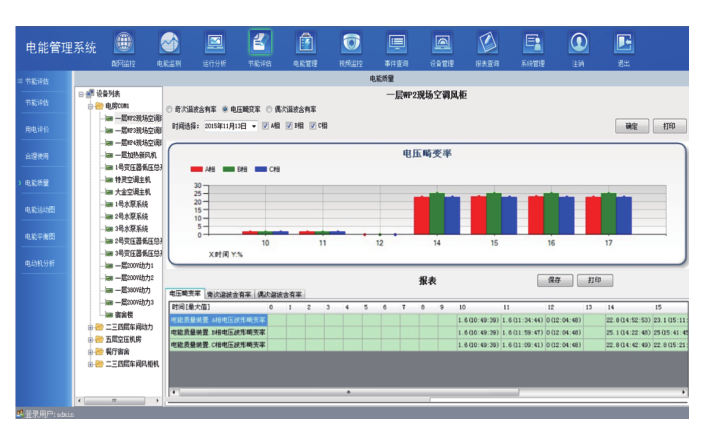Select the 奇次谐波含有率 radio button

pyautogui.click(x=169, y=108)
